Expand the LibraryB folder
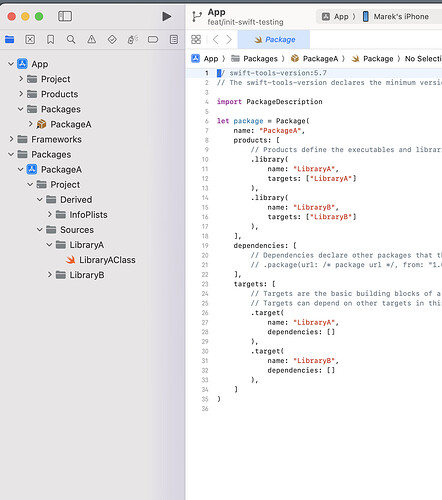442x500 pixels. pyautogui.click(x=50, y=275)
